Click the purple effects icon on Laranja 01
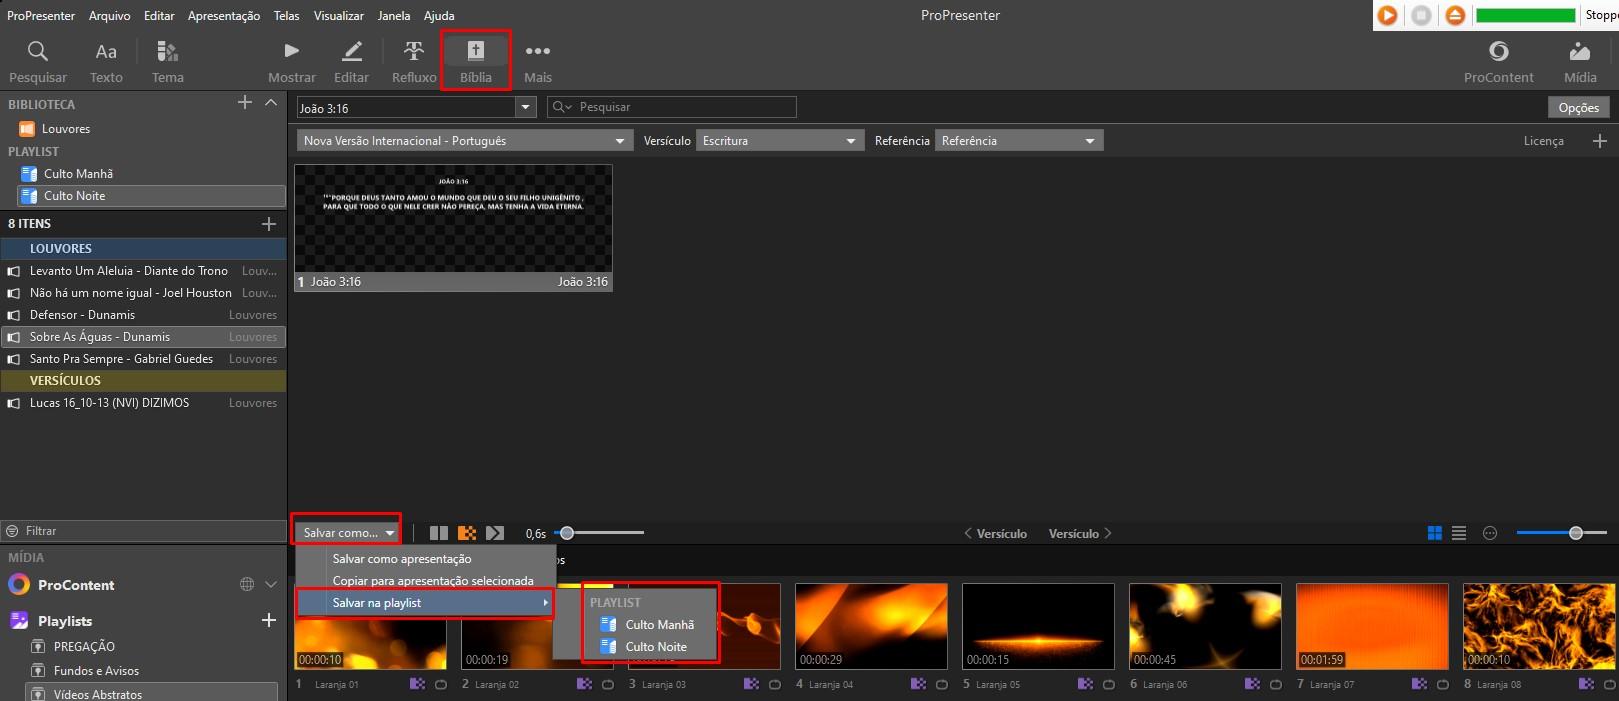The width and height of the screenshot is (1619, 701). pyautogui.click(x=417, y=684)
